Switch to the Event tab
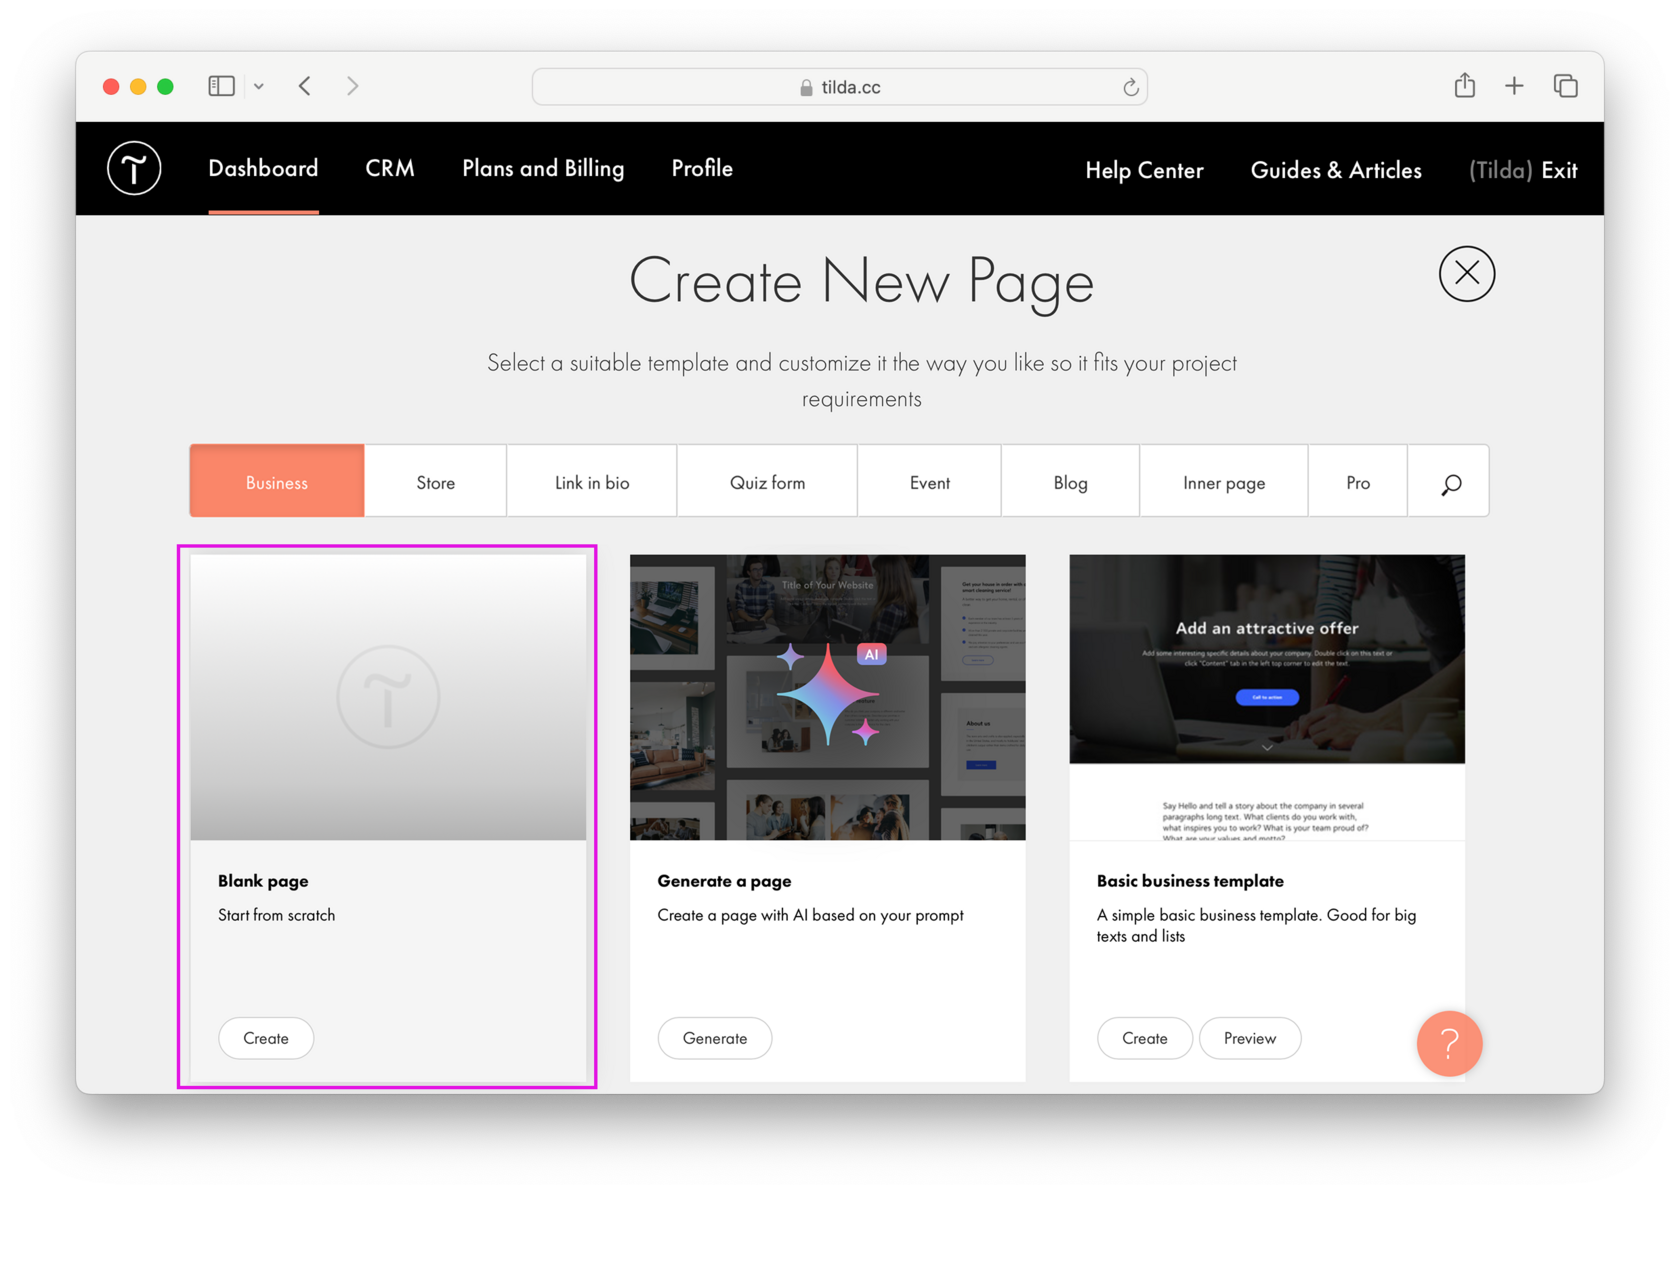This screenshot has height=1270, width=1680. click(x=929, y=482)
